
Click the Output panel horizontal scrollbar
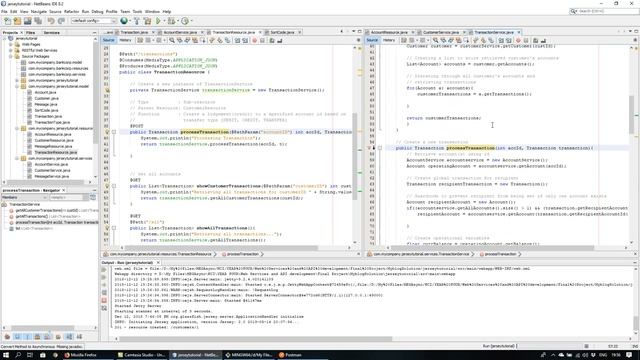256,339
